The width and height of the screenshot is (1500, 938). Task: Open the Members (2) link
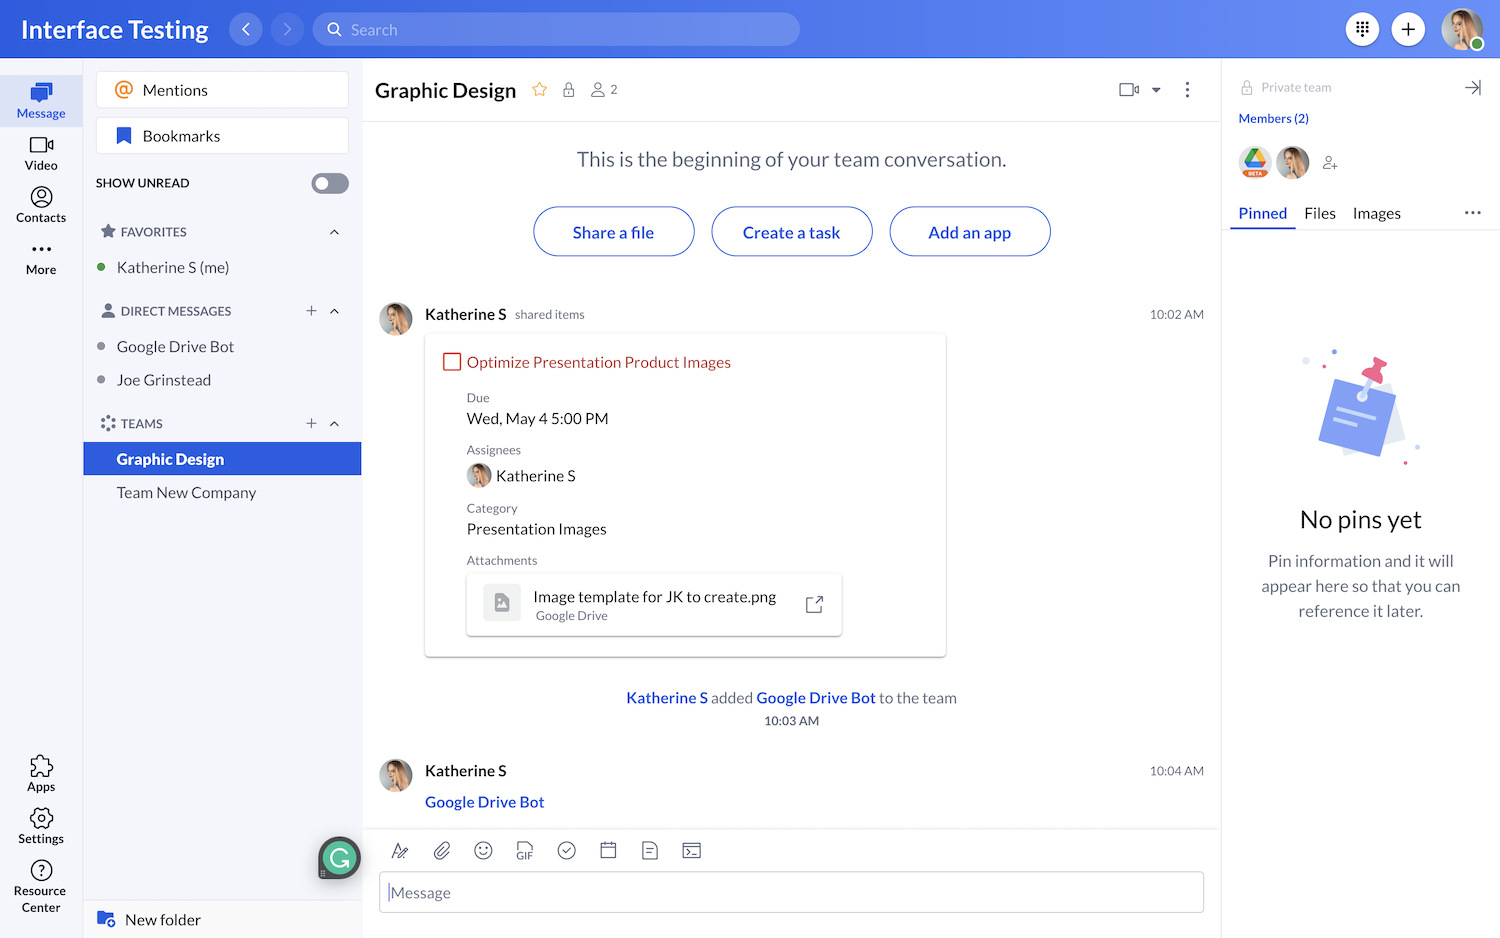pos(1273,118)
